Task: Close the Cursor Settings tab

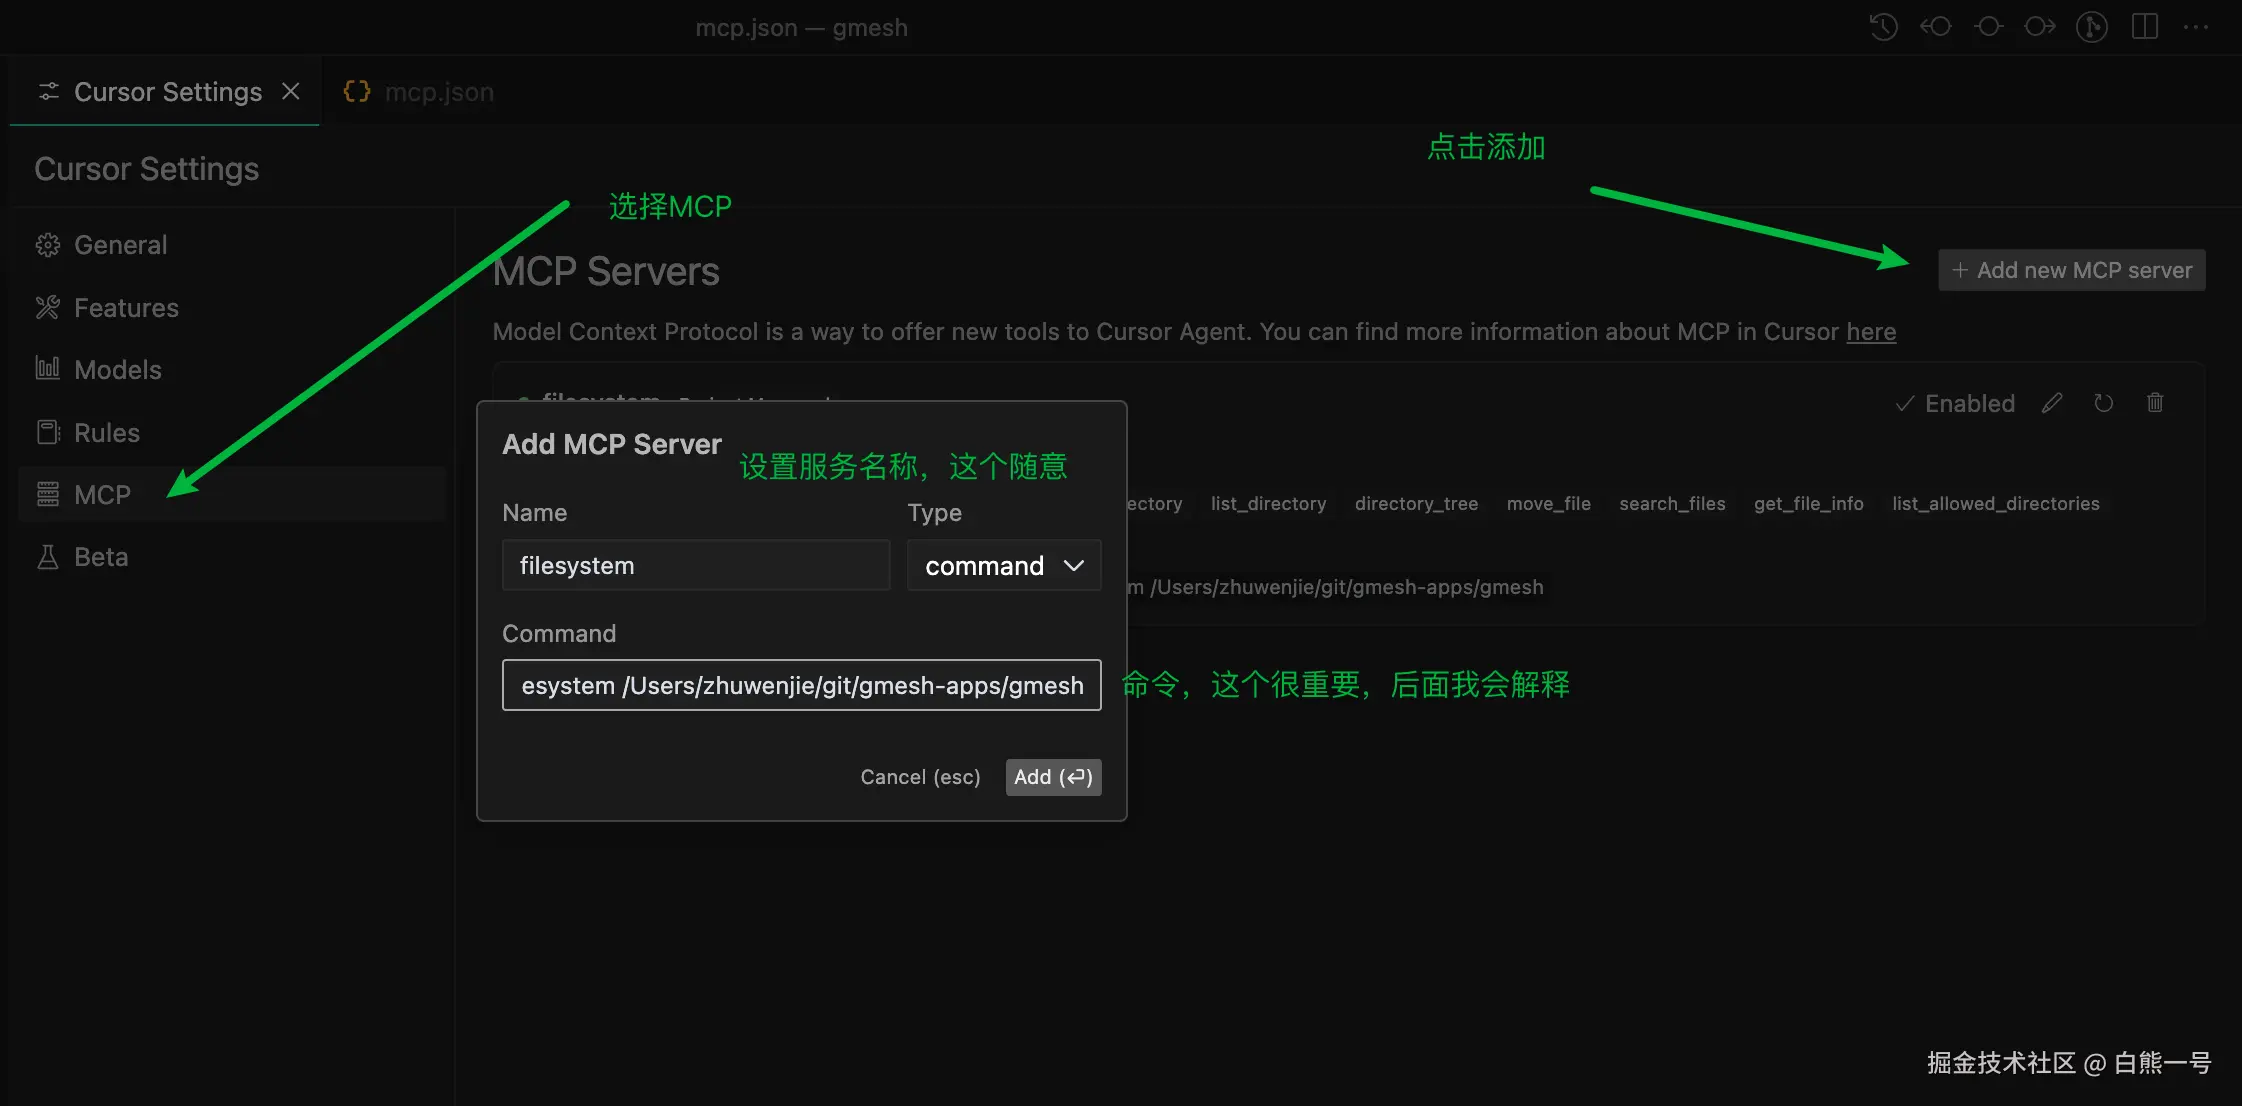Action: coord(291,92)
